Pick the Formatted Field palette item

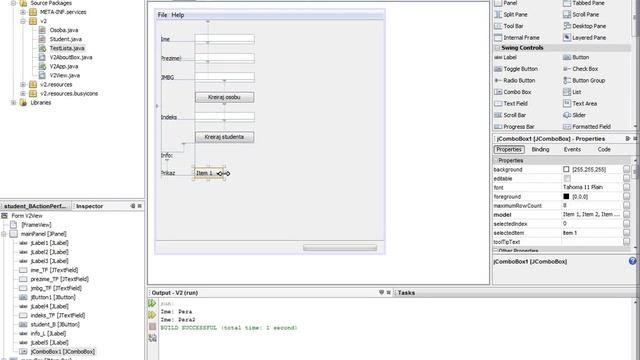[x=587, y=127]
